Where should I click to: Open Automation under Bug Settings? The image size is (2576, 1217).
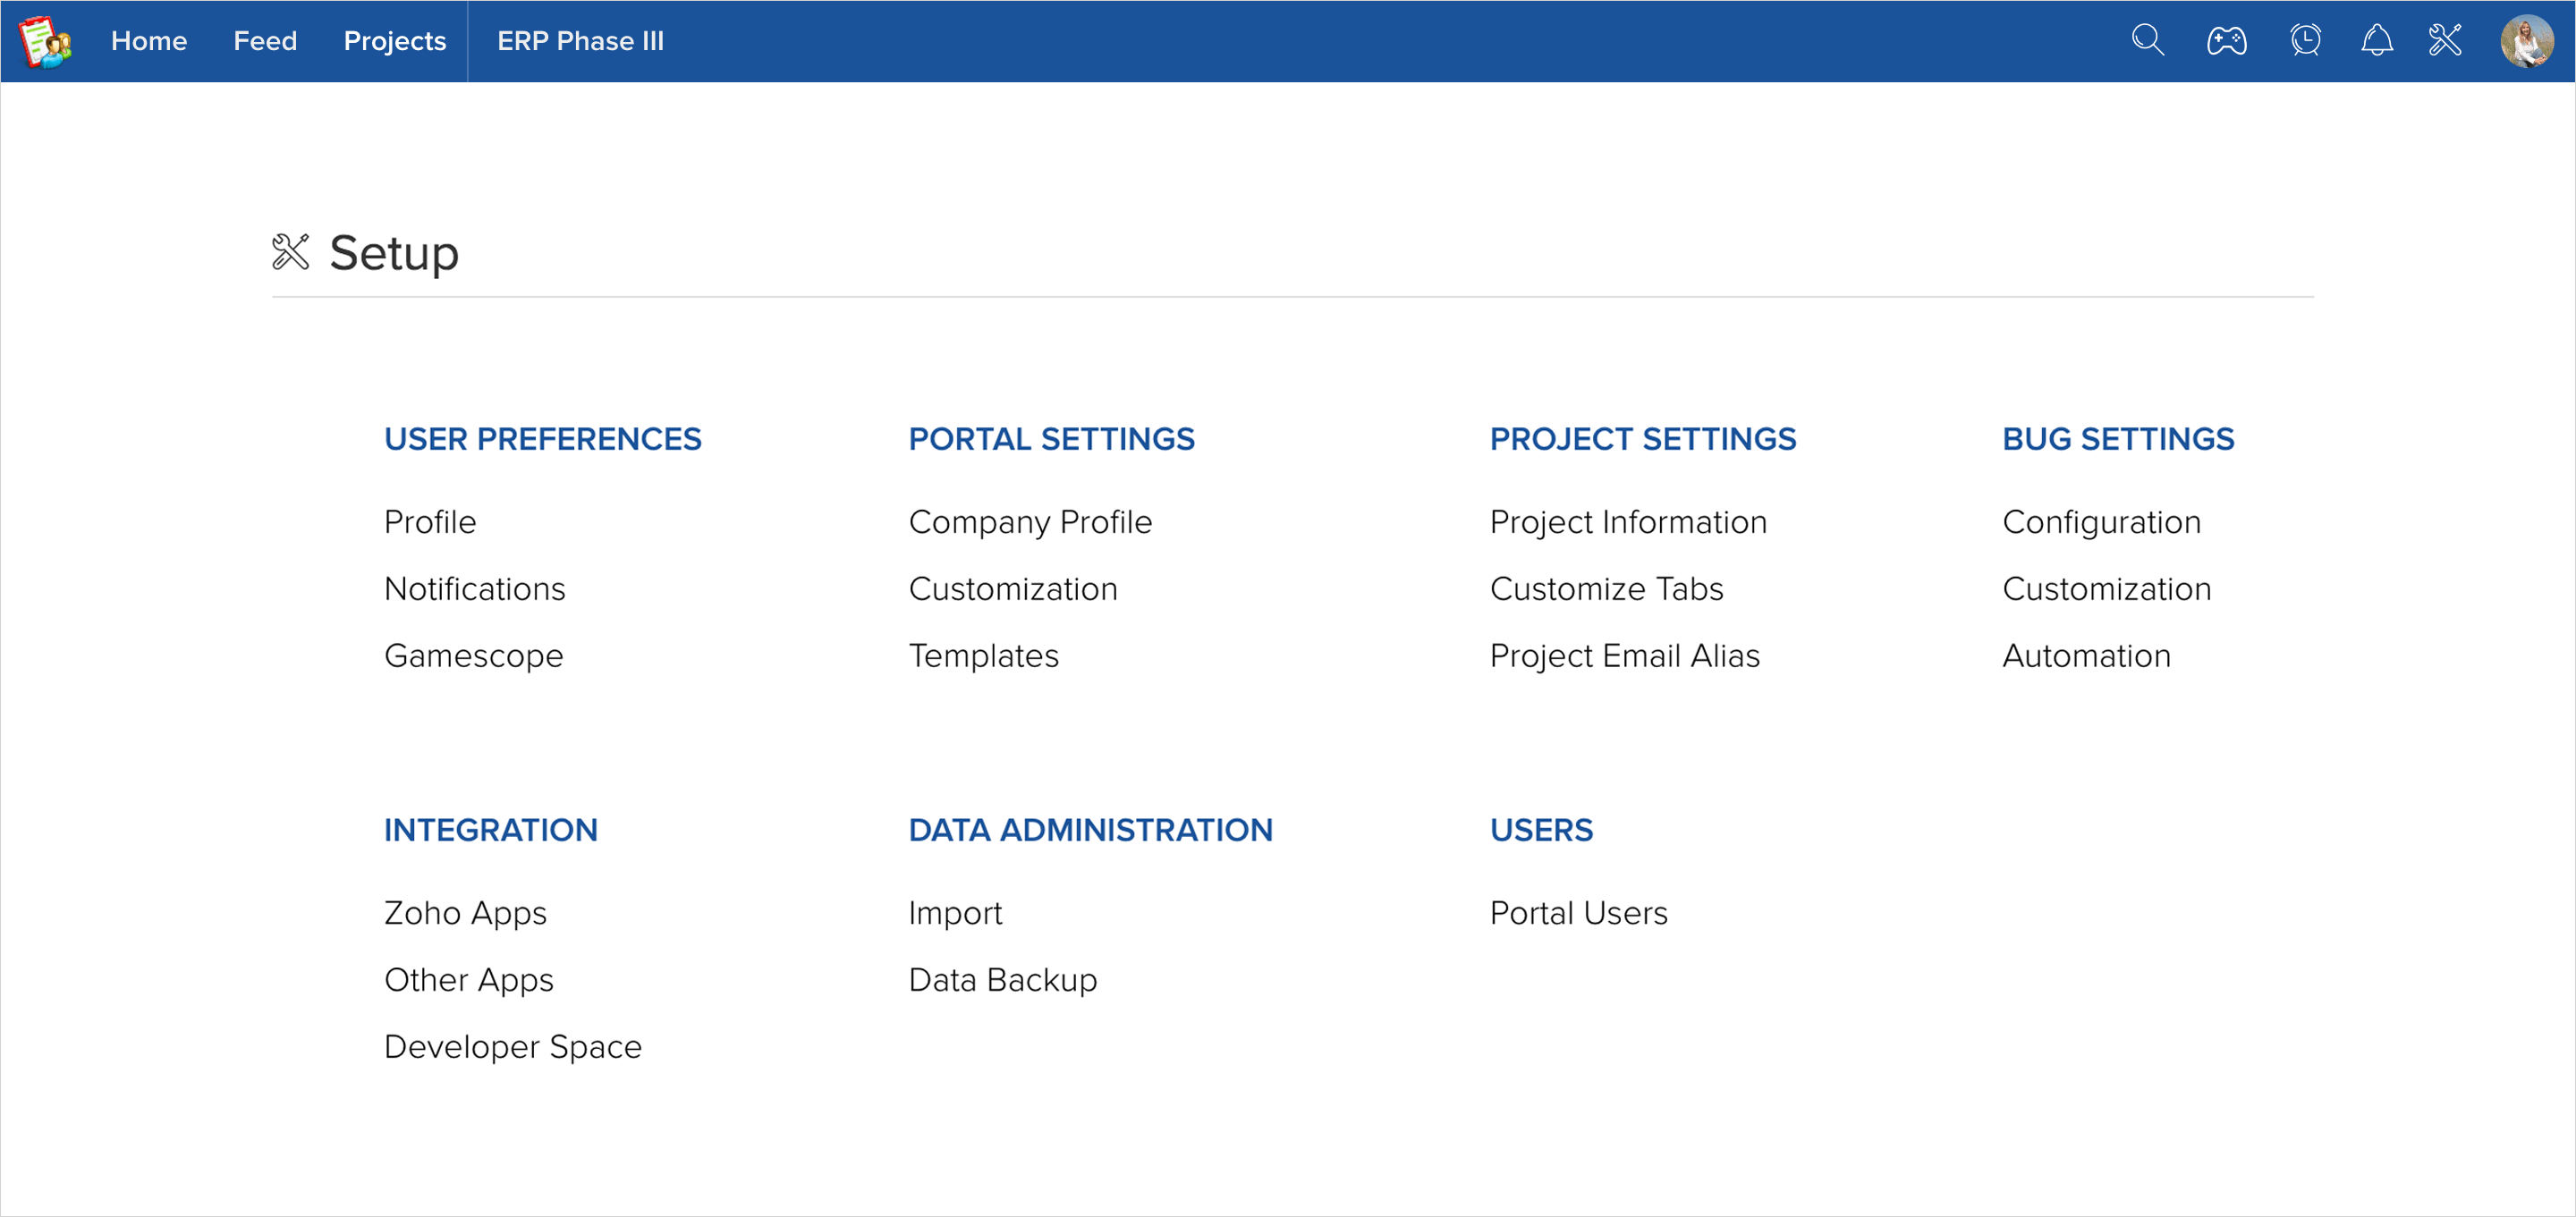2086,656
